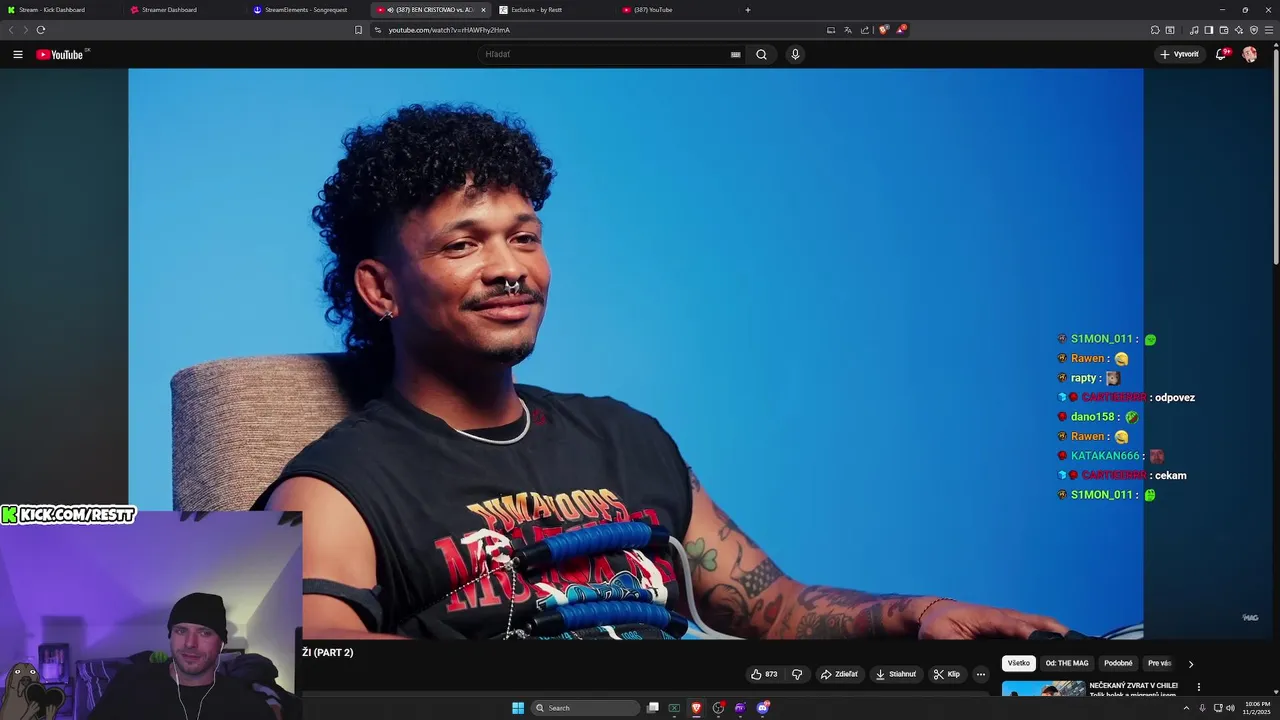Click the Vytvoriť create button

point(1180,54)
